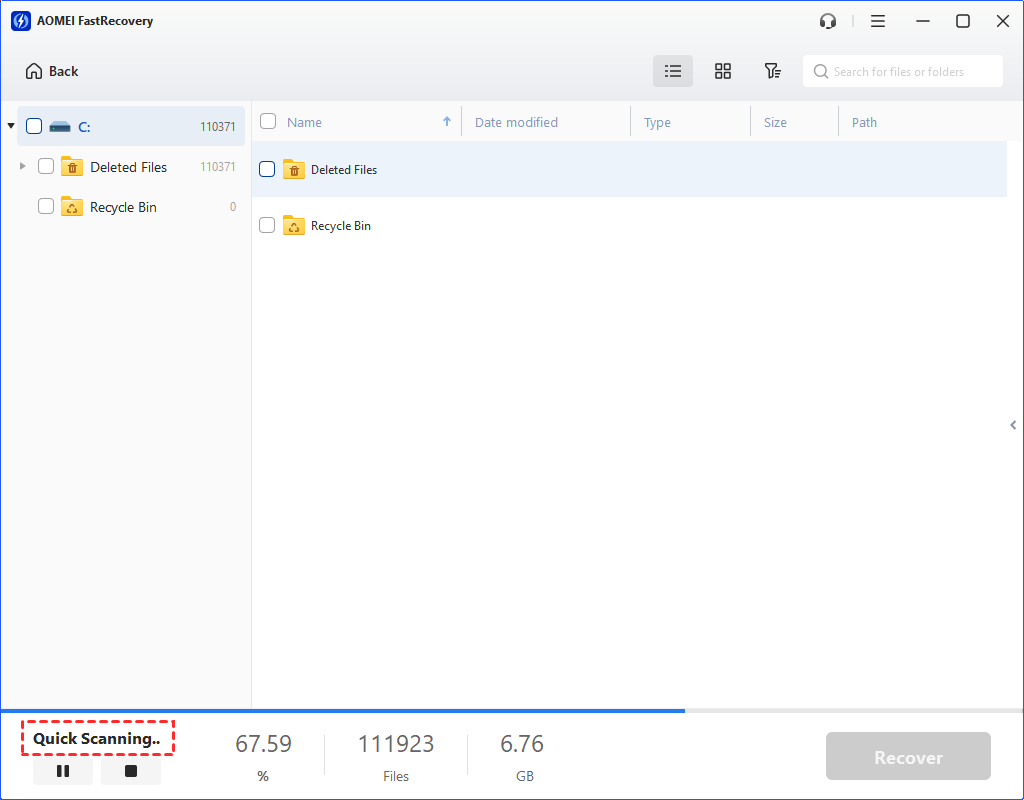1024x800 pixels.
Task: Switch to grid thumbnail view
Action: coord(722,71)
